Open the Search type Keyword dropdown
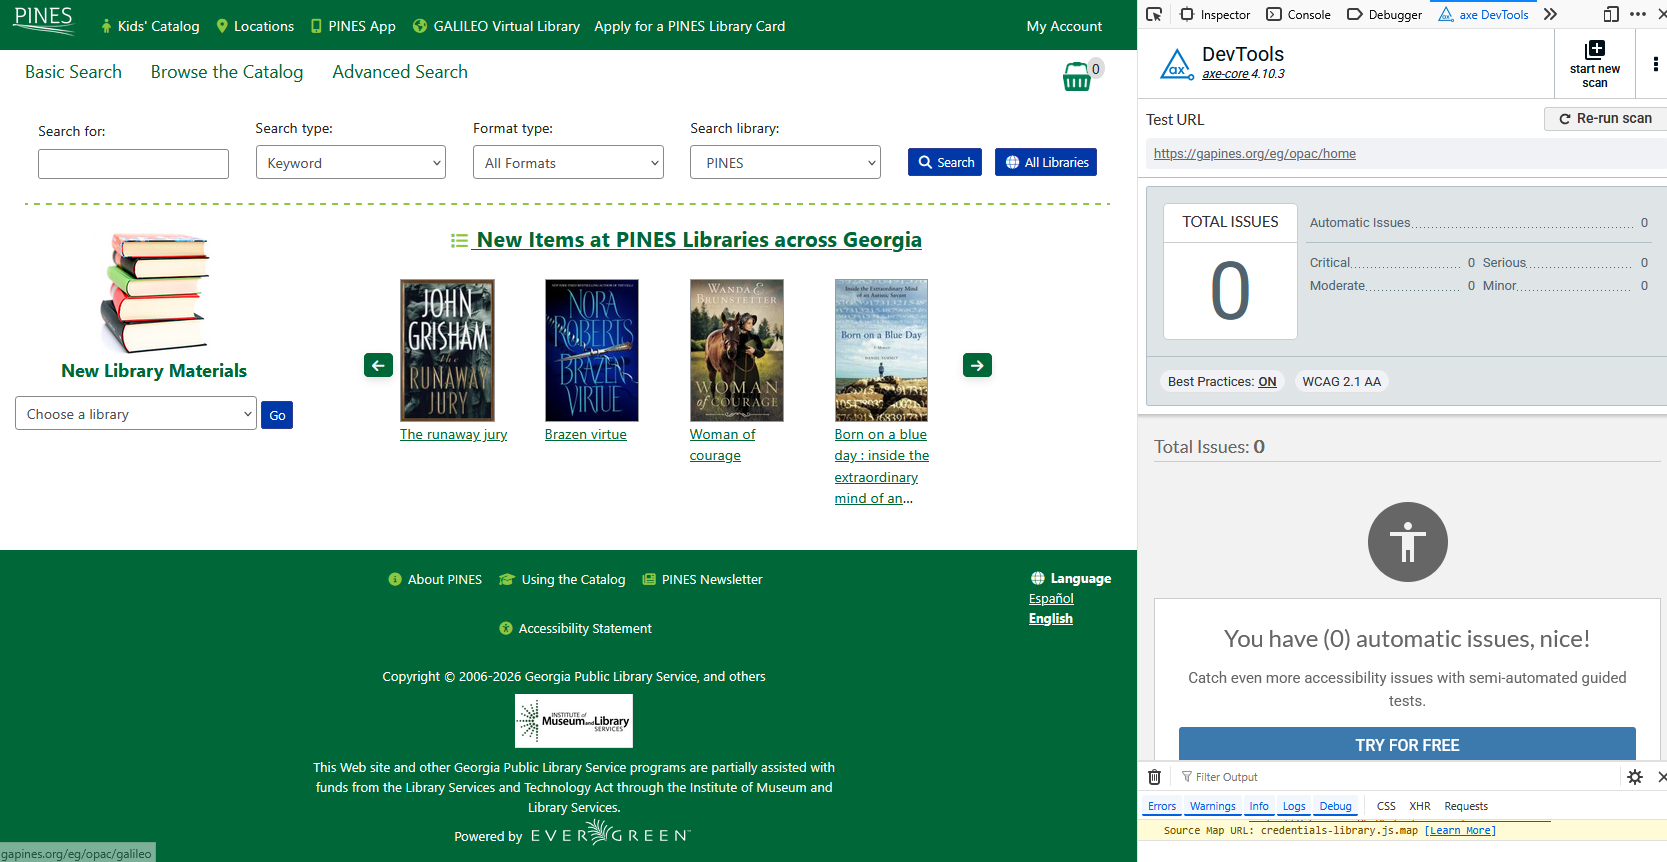This screenshot has height=862, width=1667. click(351, 163)
